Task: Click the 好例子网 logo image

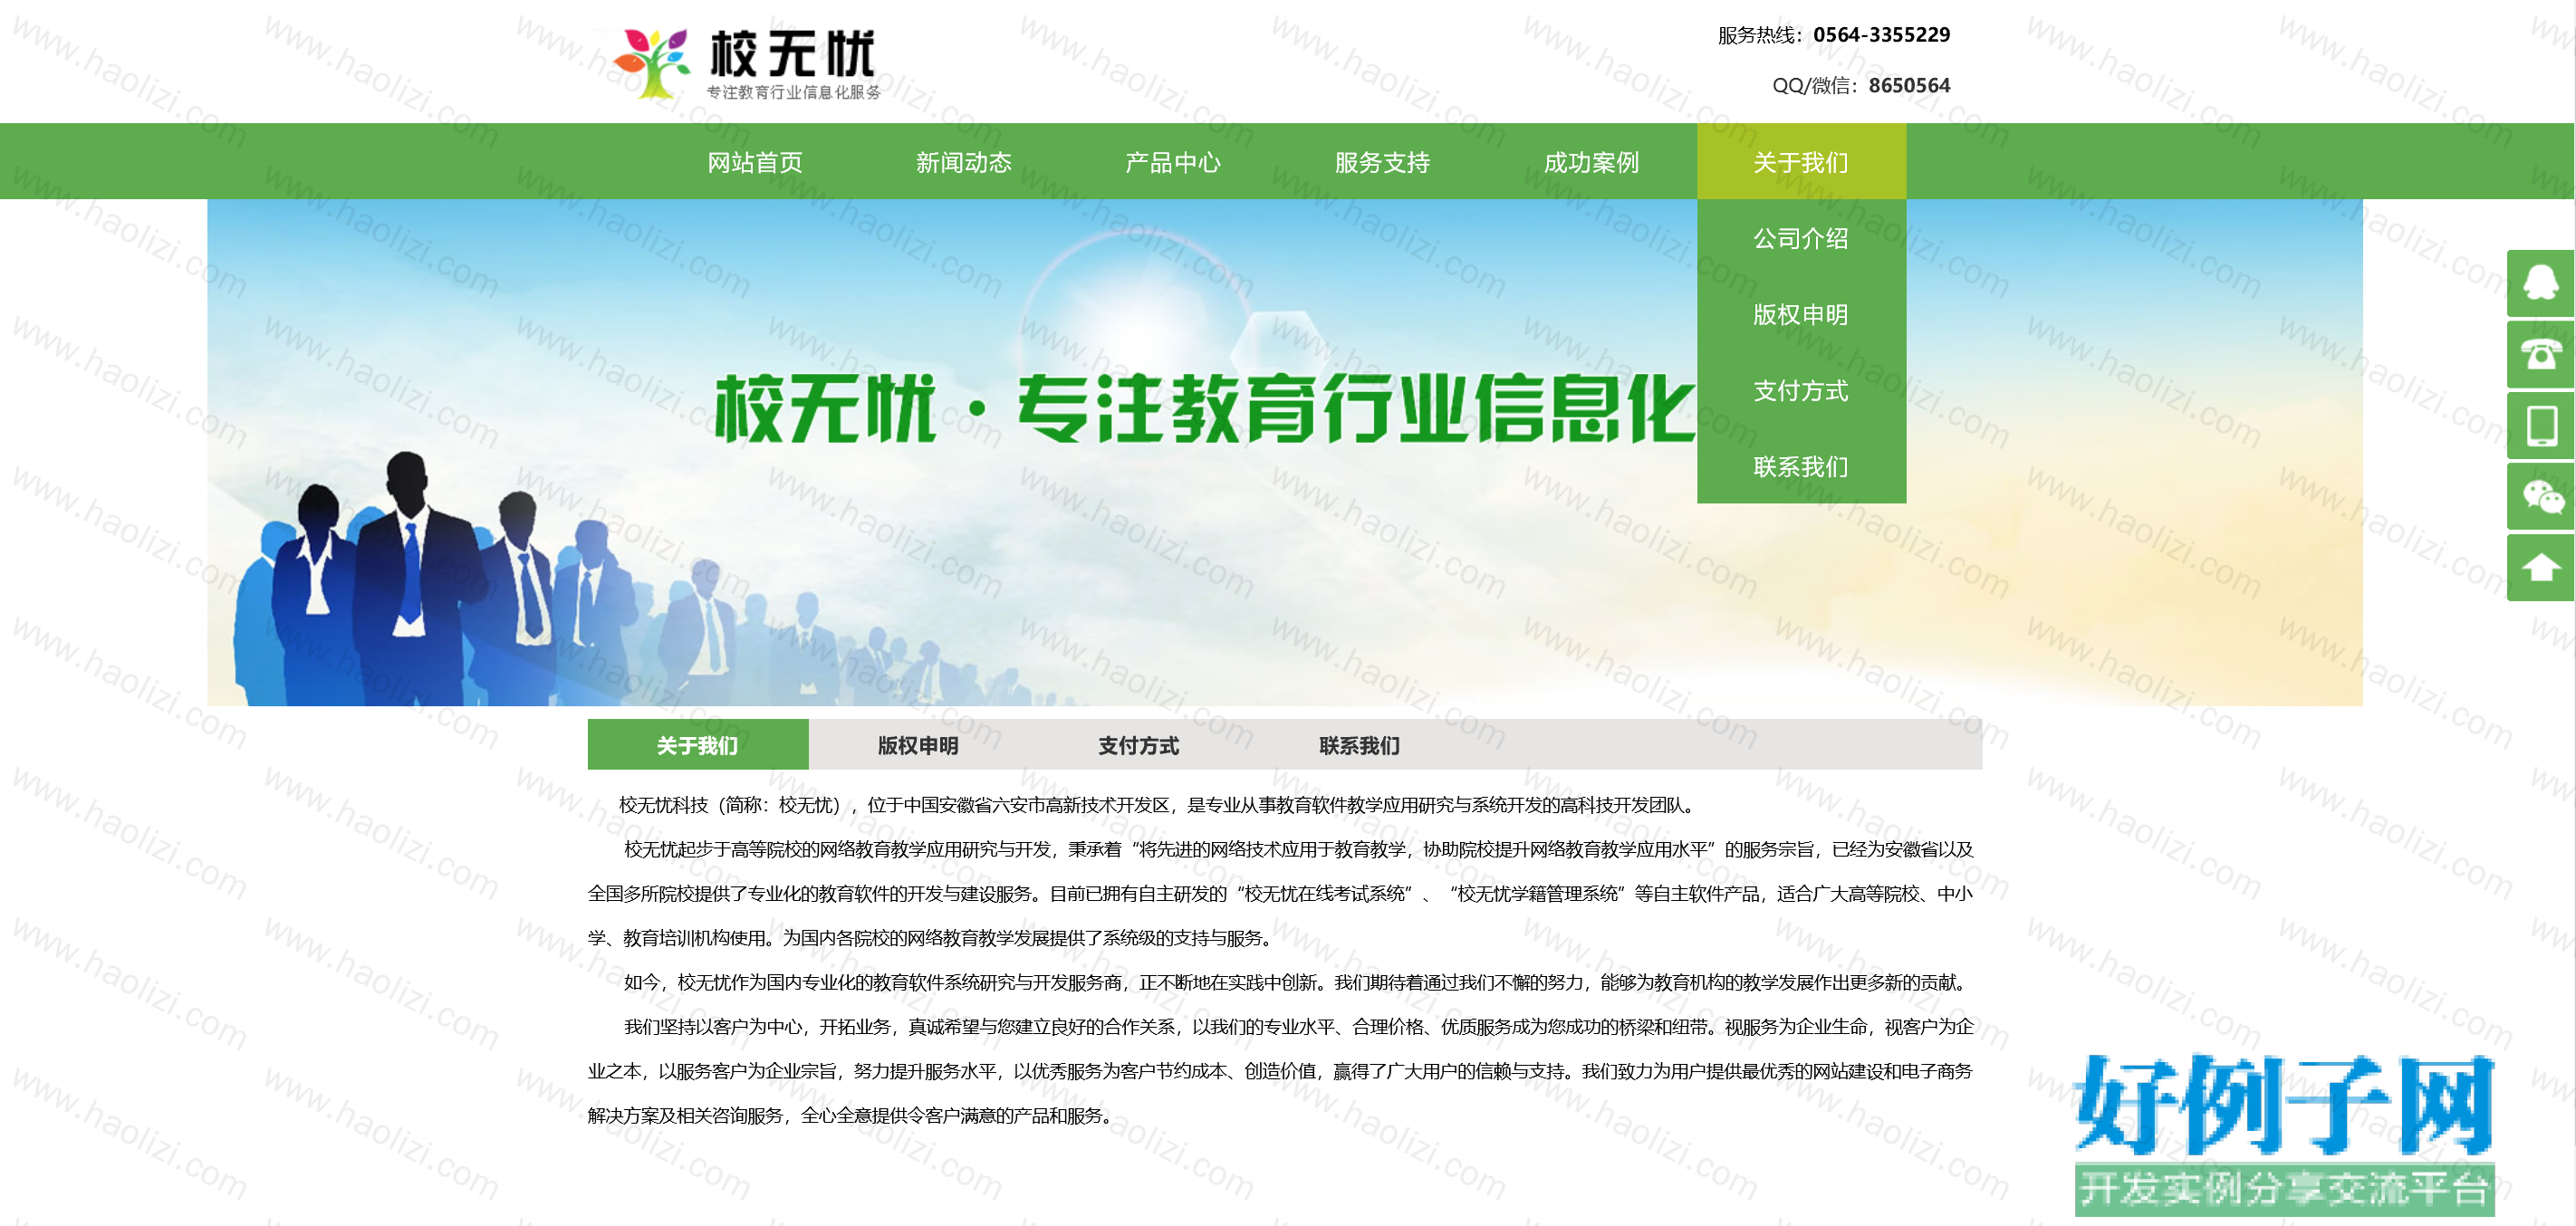Action: click(x=2284, y=1134)
